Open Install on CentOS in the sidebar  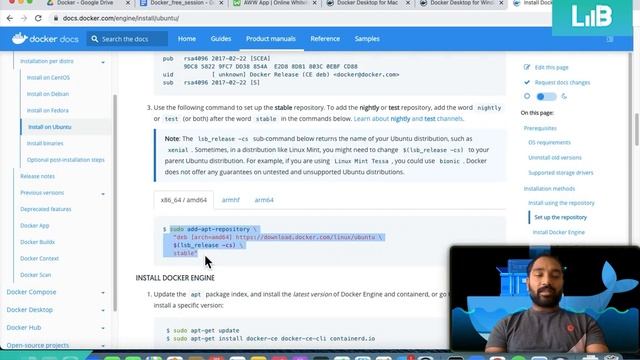48,78
